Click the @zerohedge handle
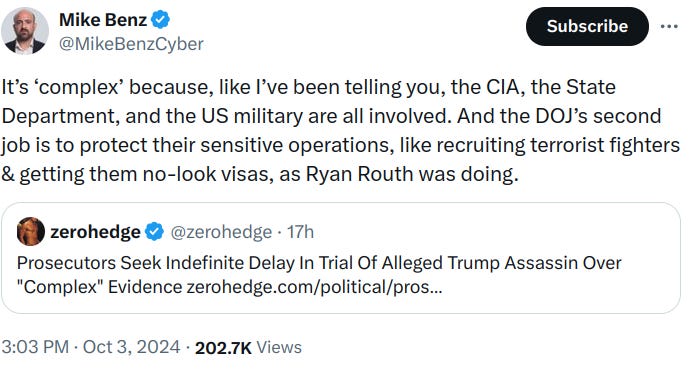692x369 pixels. pos(221,232)
